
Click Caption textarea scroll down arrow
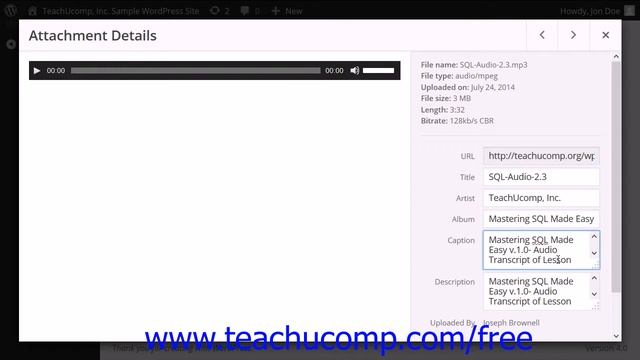pyautogui.click(x=594, y=253)
